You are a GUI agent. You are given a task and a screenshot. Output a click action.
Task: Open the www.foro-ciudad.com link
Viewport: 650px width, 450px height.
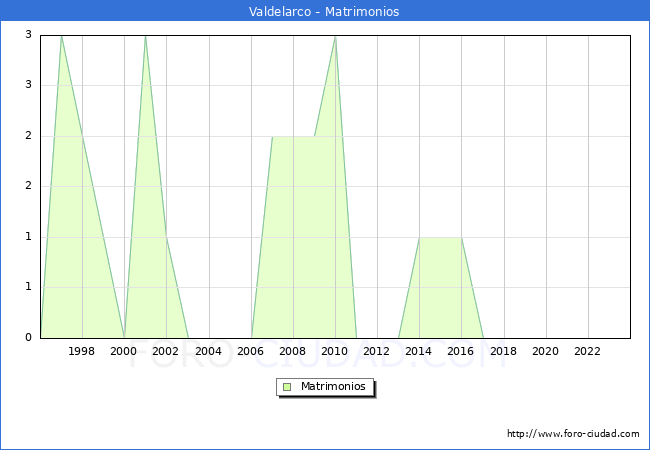click(573, 434)
